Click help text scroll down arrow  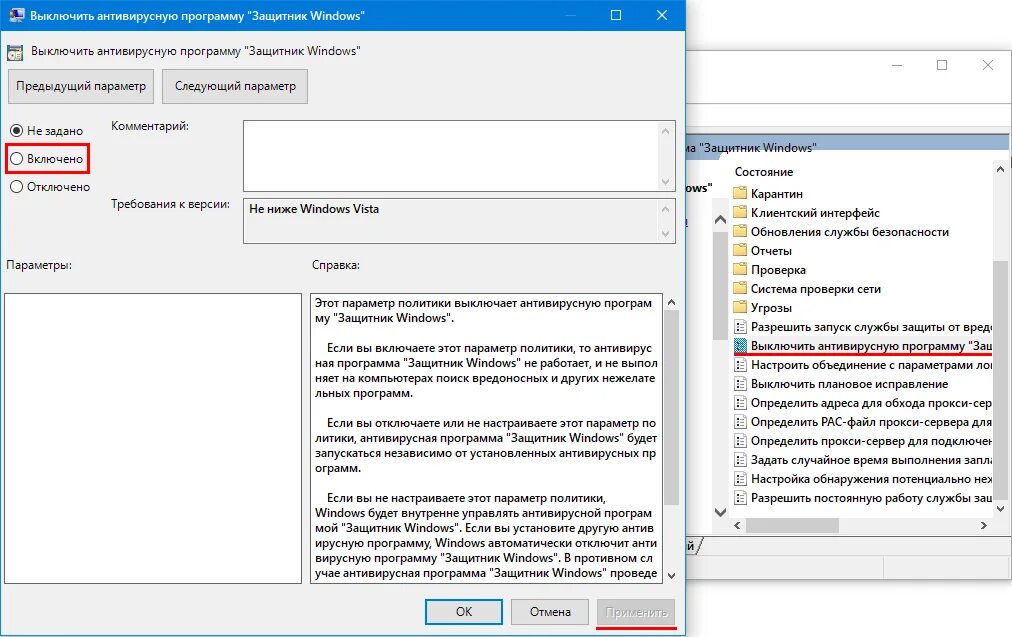pyautogui.click(x=671, y=575)
